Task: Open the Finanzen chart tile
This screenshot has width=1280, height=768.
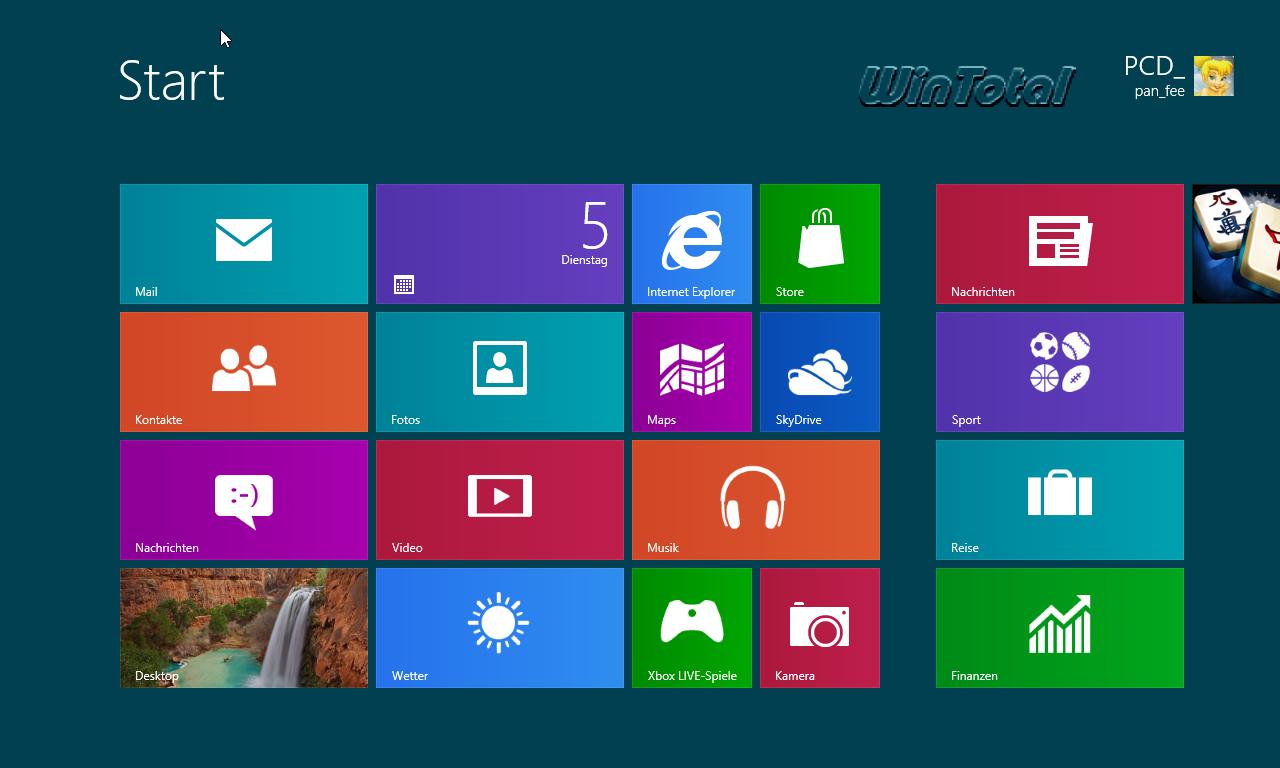Action: click(1060, 628)
